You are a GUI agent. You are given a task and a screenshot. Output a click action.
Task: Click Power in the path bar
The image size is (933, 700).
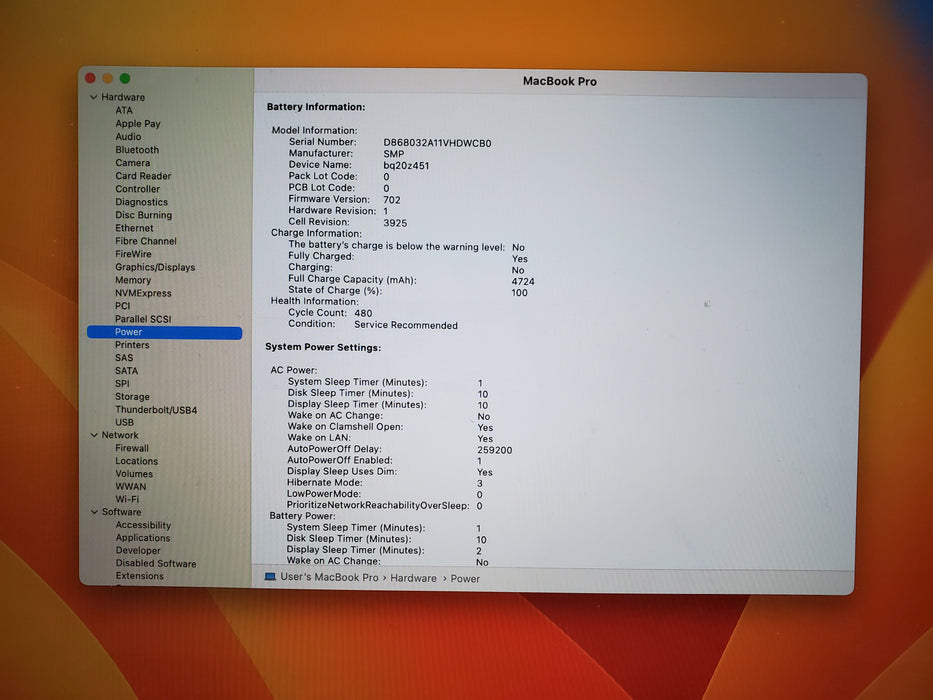(x=465, y=579)
